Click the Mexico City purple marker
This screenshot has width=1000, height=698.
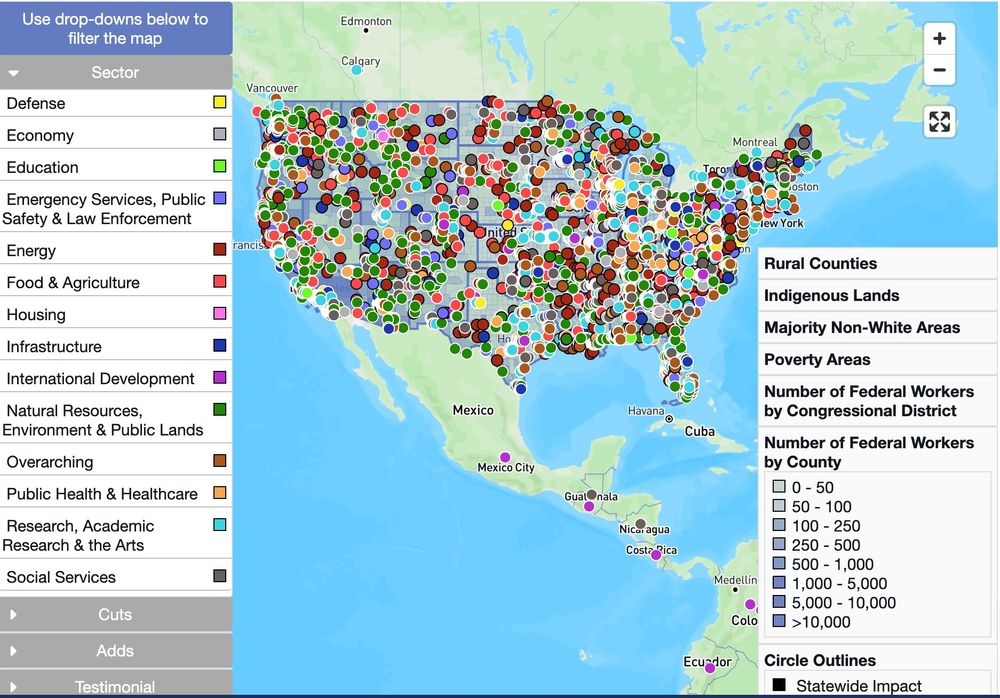point(505,457)
